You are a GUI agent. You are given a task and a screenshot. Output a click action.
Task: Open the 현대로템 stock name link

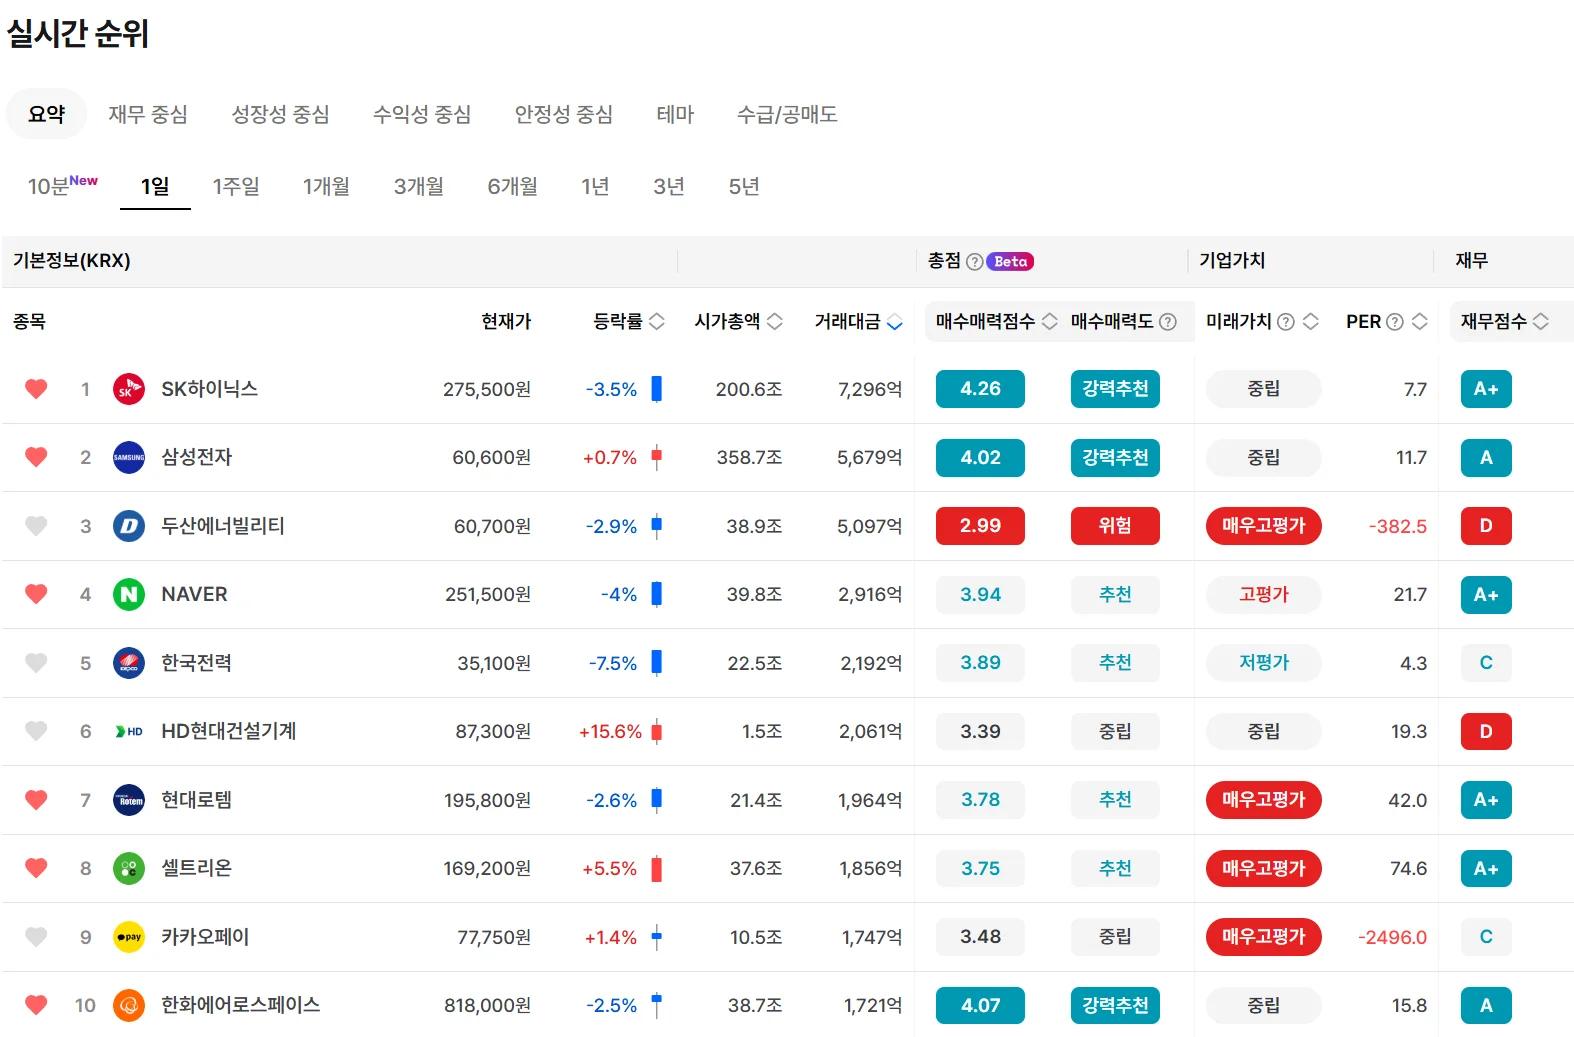pos(196,800)
